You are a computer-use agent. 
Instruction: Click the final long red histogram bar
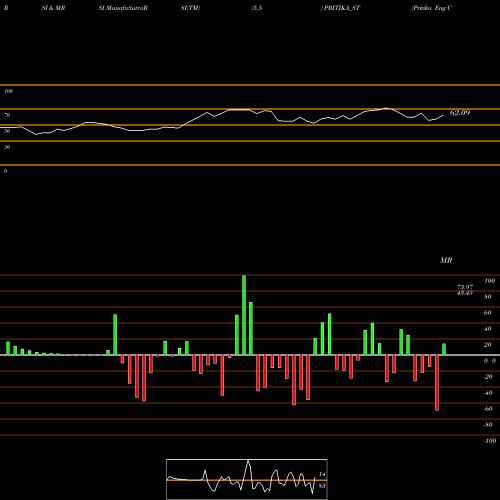pos(437,383)
